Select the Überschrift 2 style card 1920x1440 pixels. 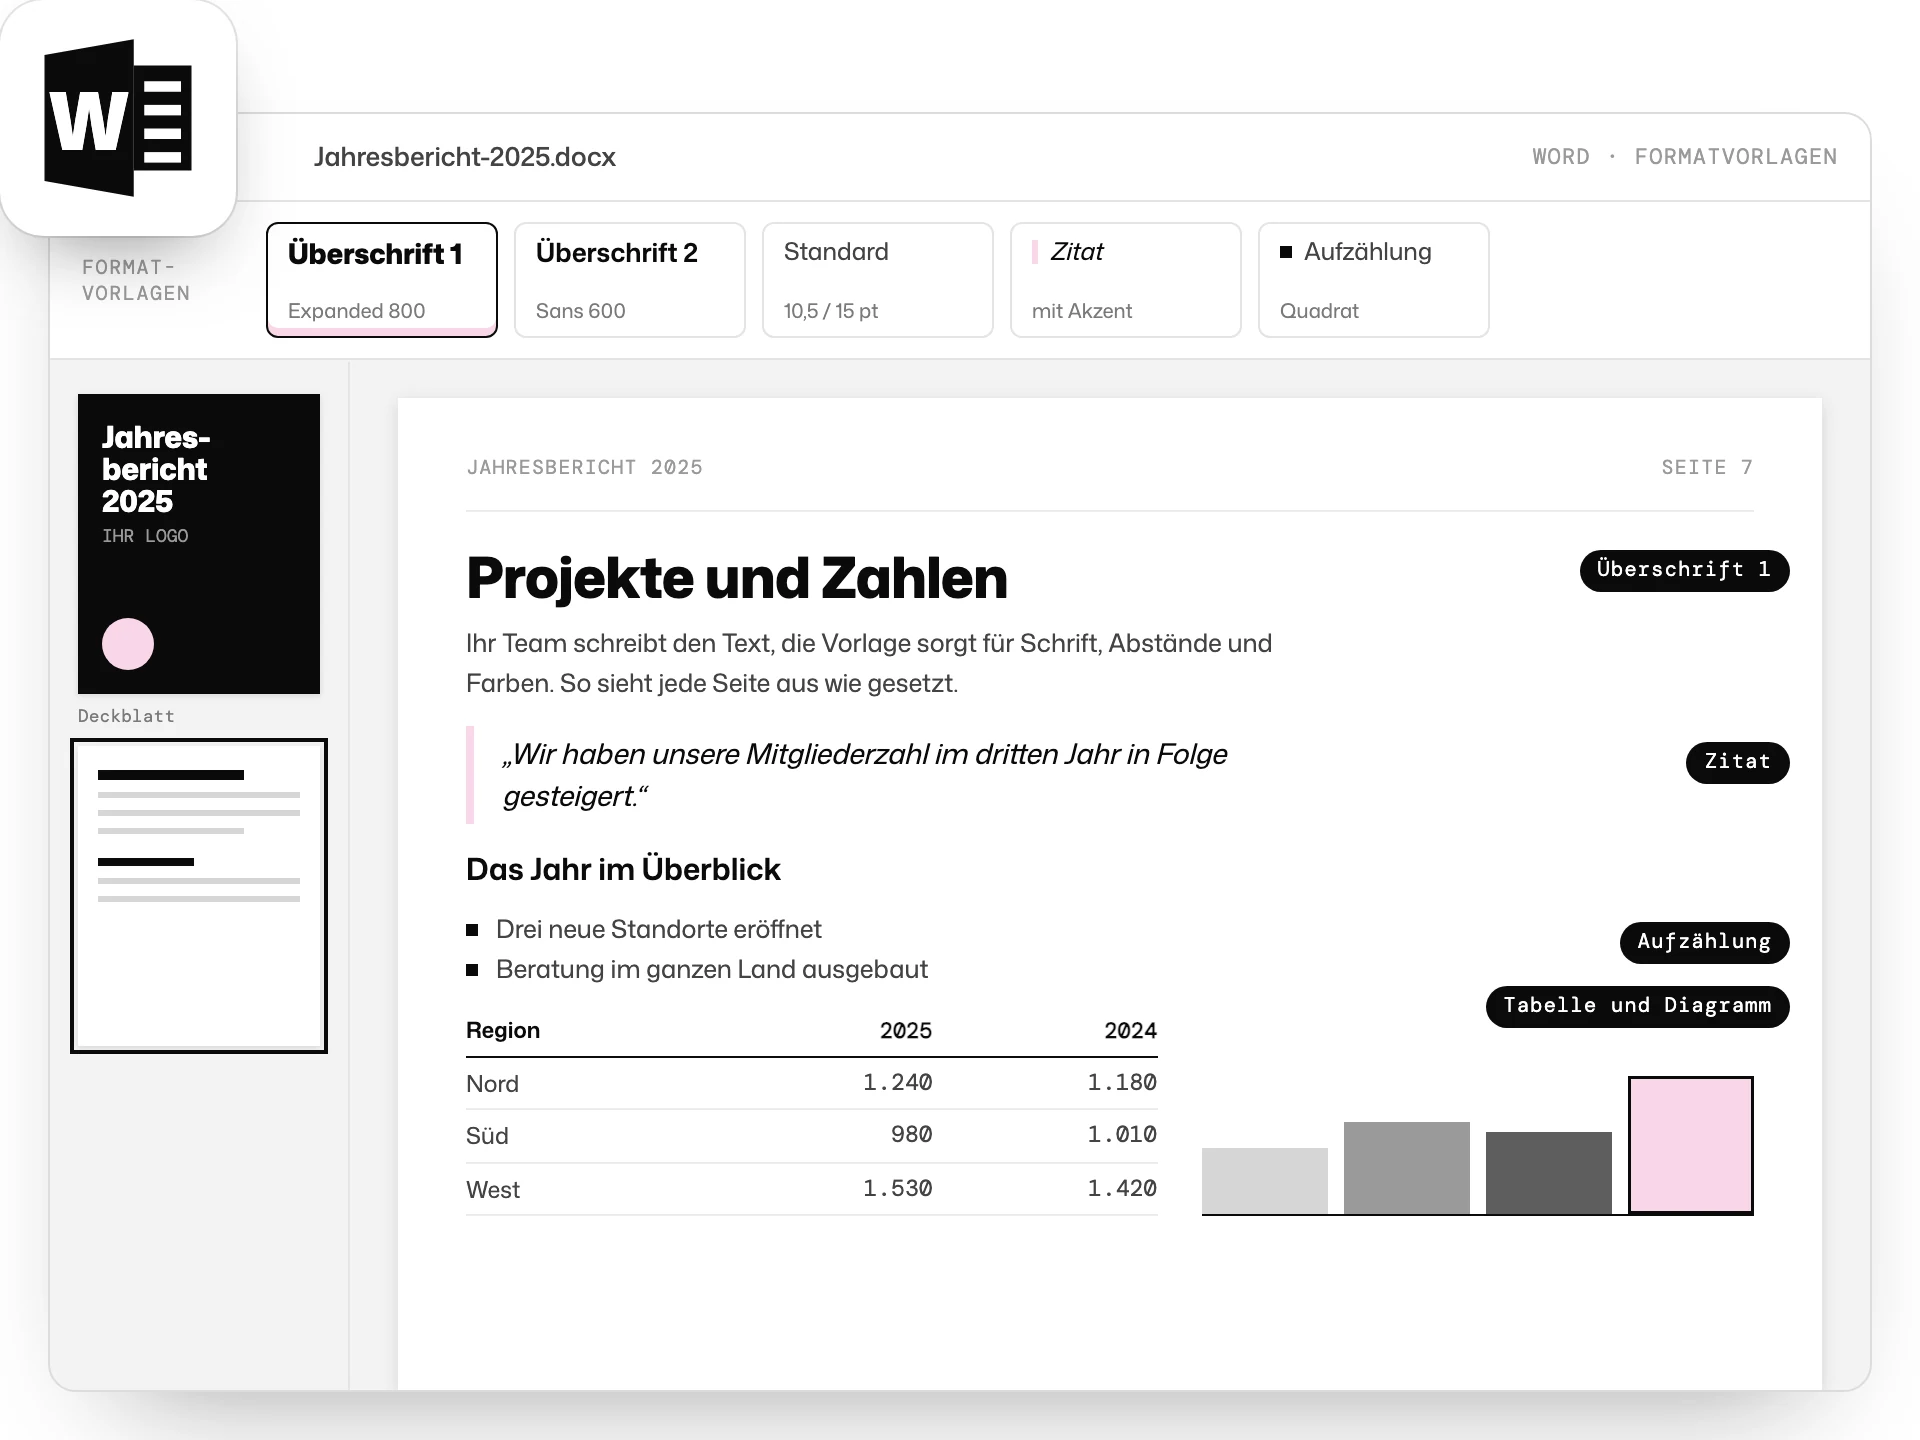click(x=630, y=280)
